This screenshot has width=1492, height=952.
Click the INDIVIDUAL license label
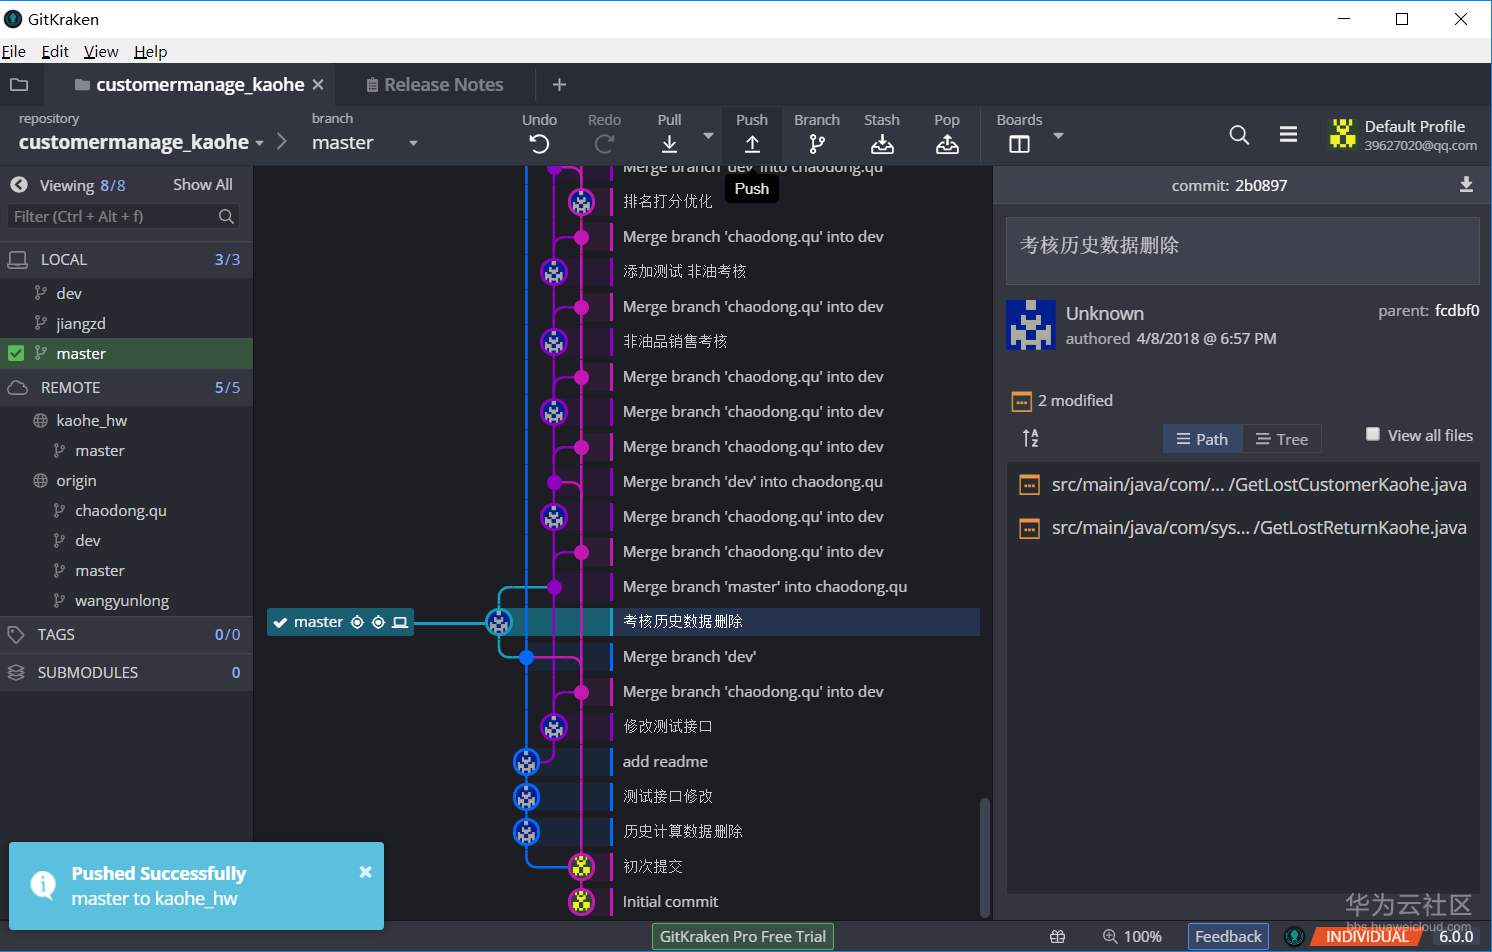coord(1366,936)
